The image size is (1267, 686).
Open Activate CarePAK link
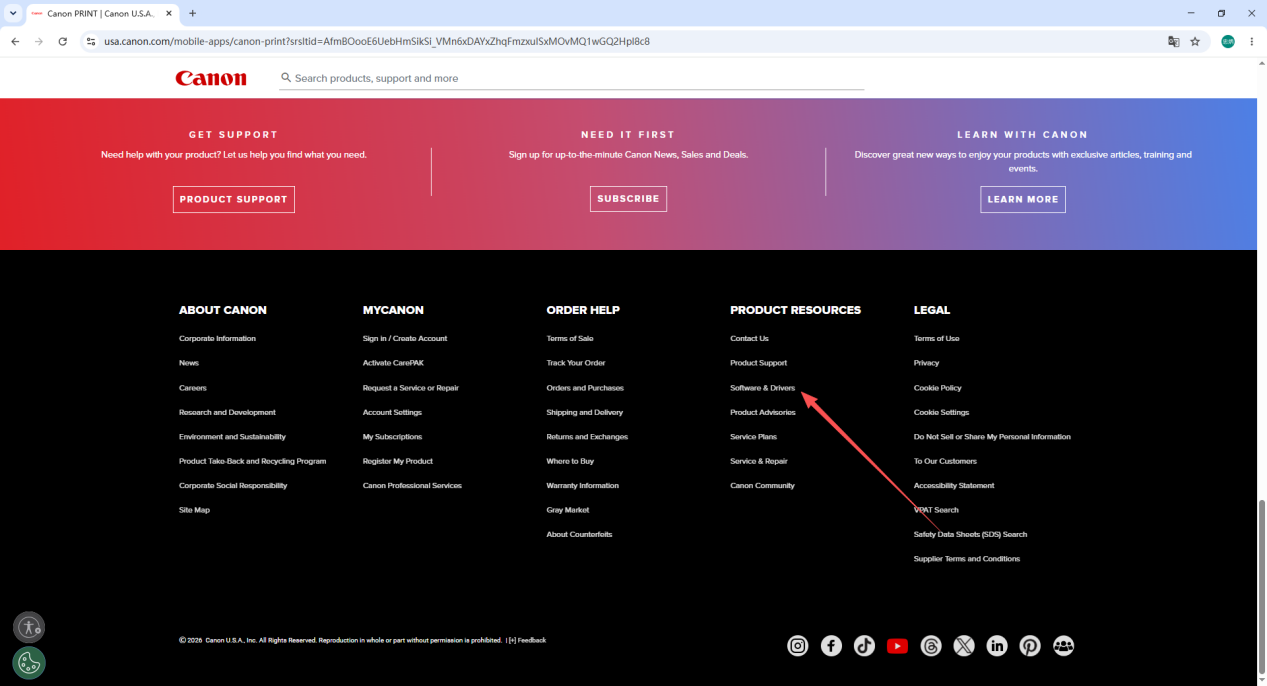tap(393, 363)
